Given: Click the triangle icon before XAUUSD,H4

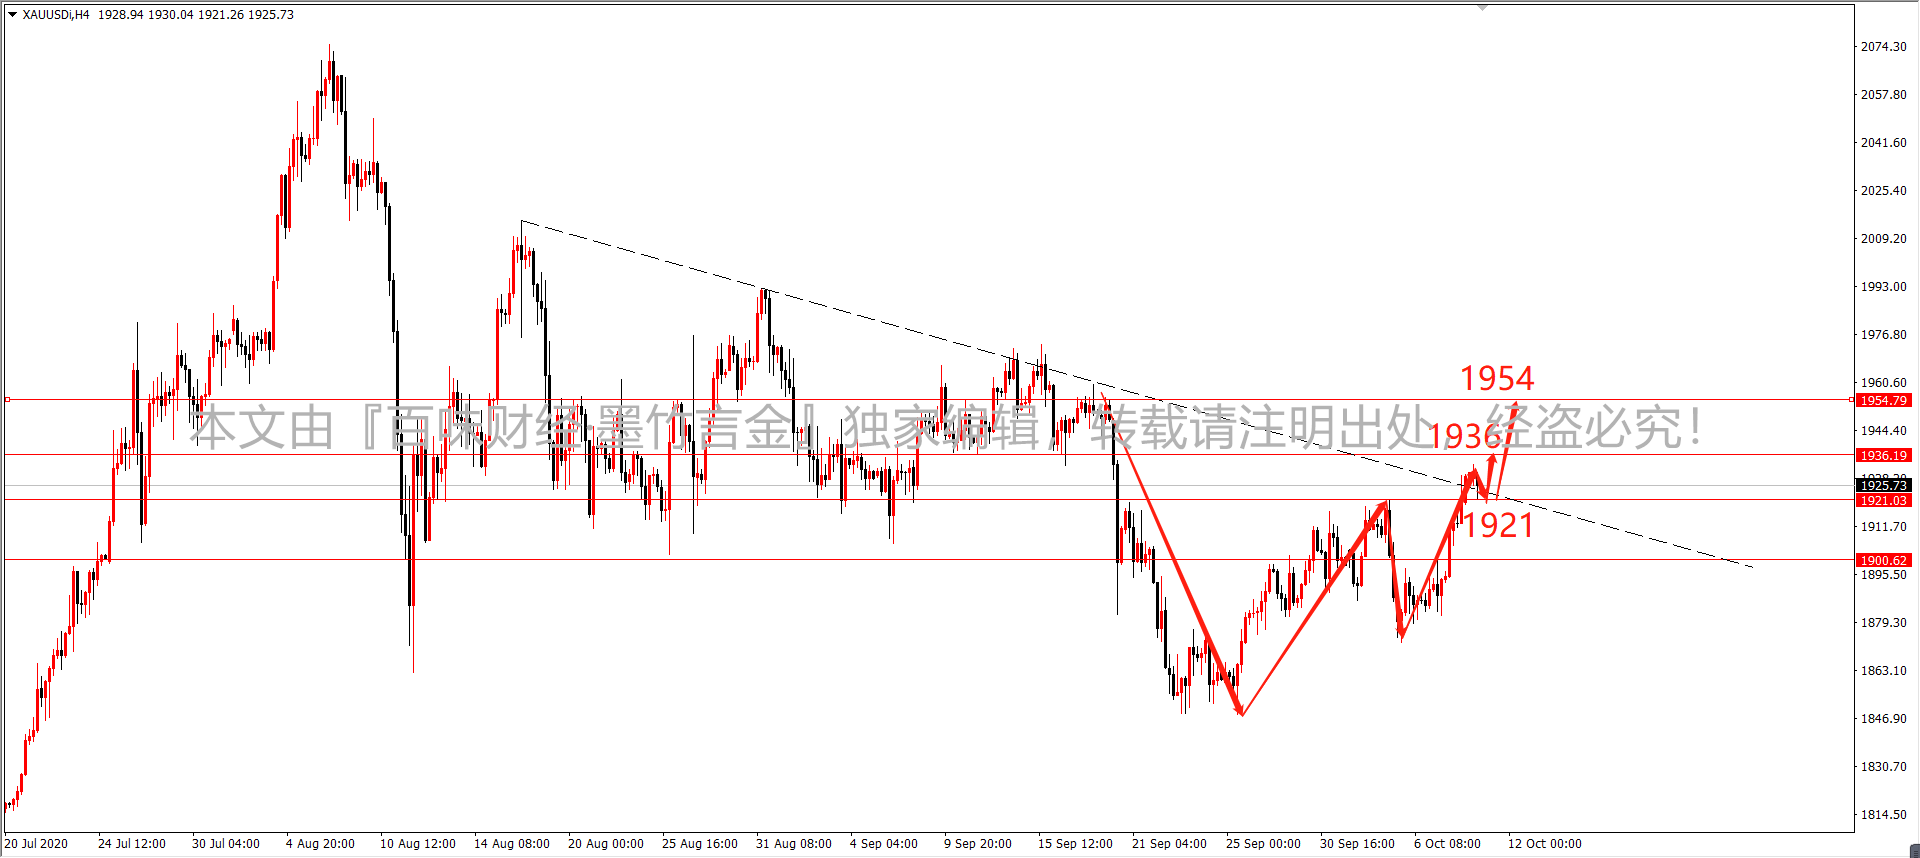Looking at the screenshot, I should click(12, 15).
